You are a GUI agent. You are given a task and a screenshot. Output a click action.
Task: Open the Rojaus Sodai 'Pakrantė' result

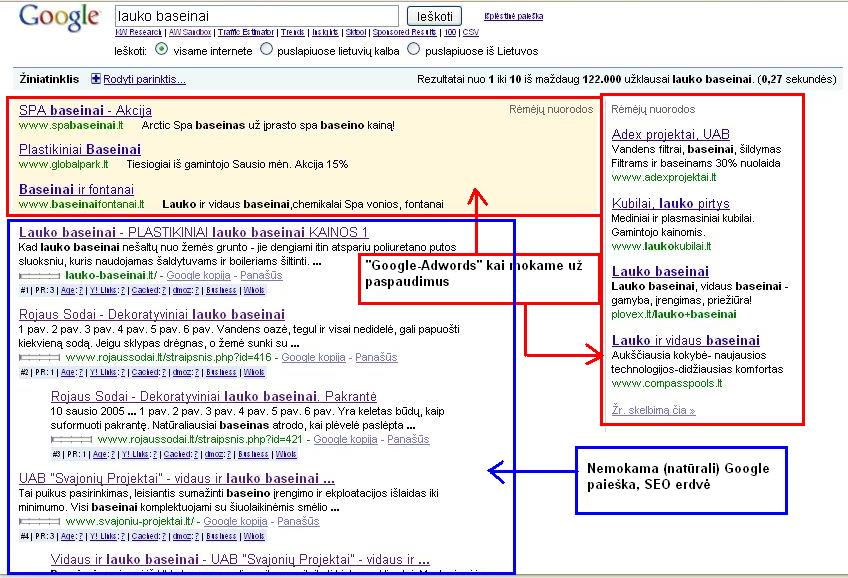coord(214,396)
